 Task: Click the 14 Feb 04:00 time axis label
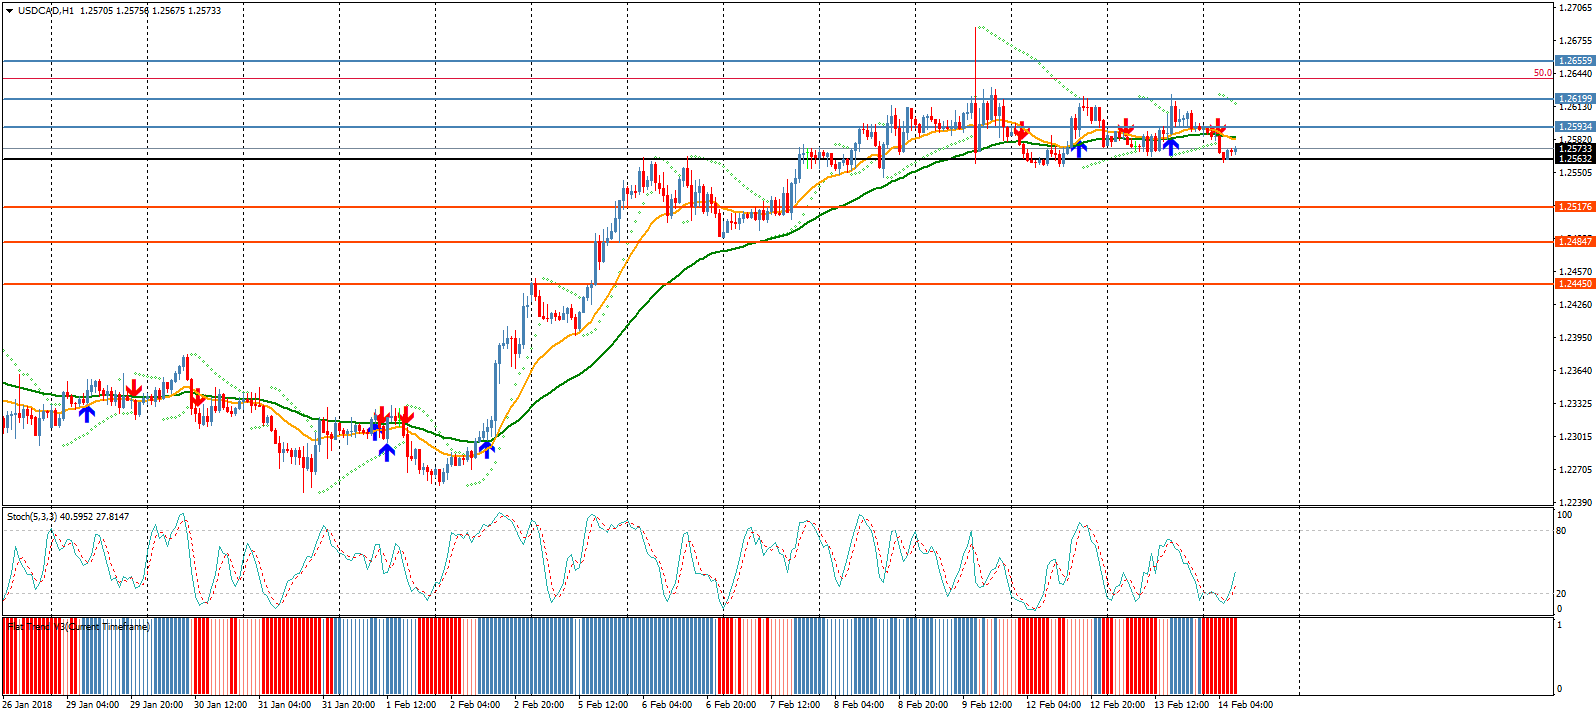pos(1246,705)
